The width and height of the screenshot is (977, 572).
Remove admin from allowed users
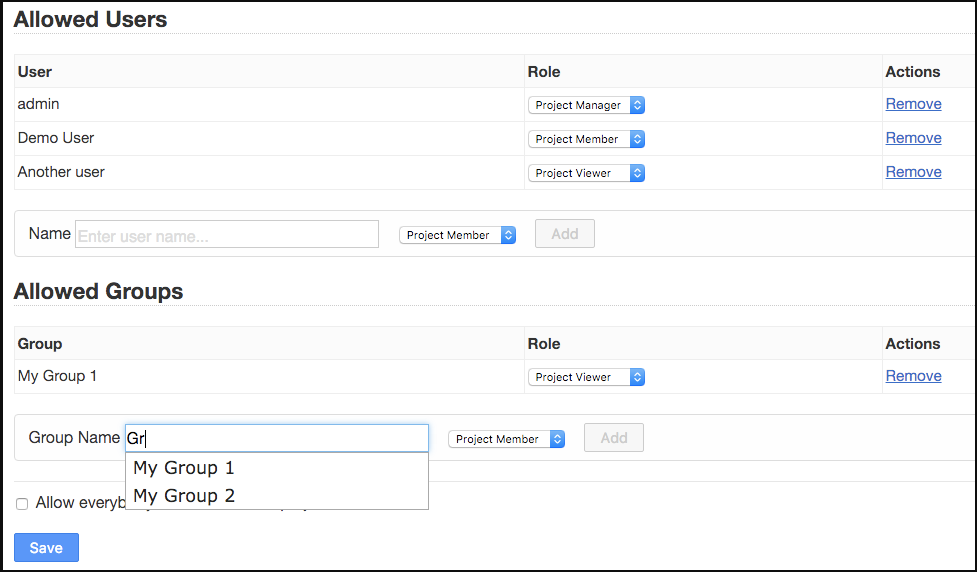(x=913, y=104)
